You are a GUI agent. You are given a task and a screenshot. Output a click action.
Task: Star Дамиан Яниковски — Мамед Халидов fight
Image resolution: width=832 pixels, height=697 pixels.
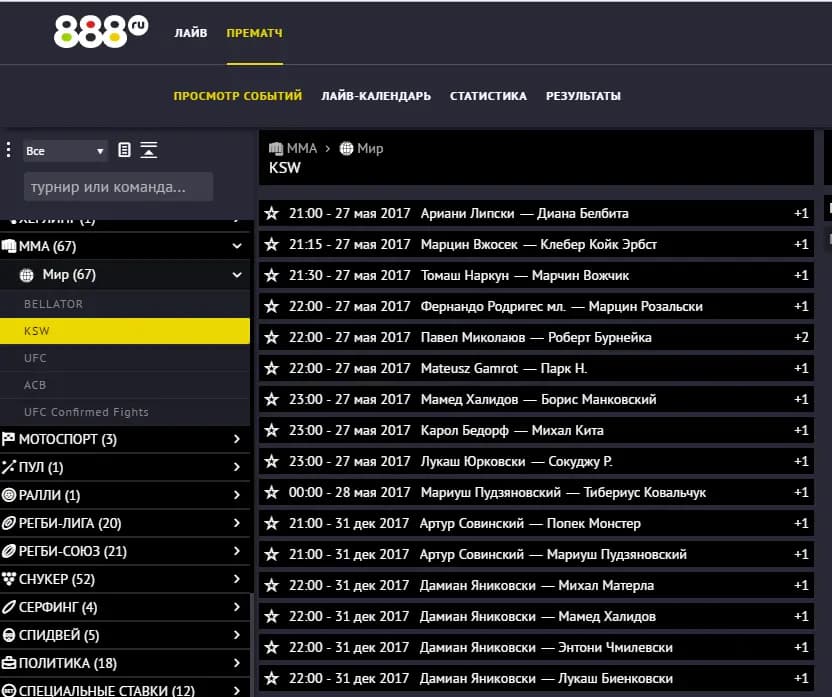(272, 616)
